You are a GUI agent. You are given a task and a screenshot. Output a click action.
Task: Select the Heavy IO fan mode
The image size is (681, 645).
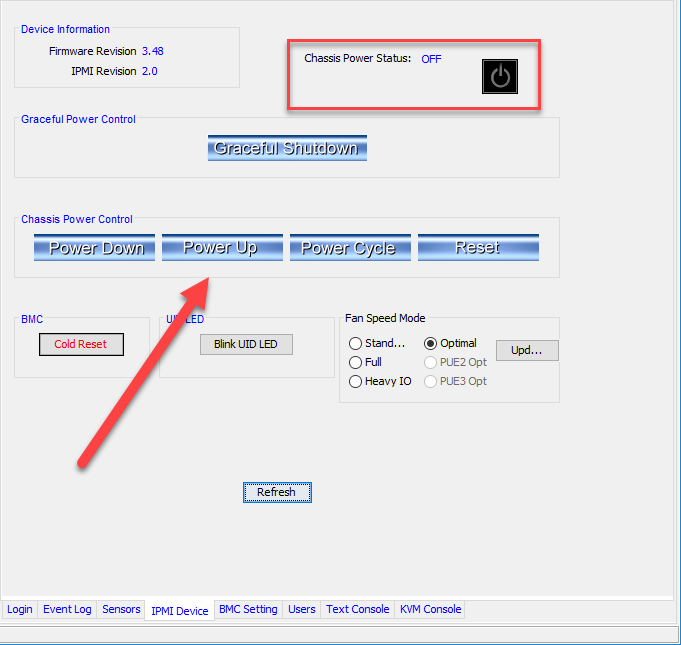380,381
